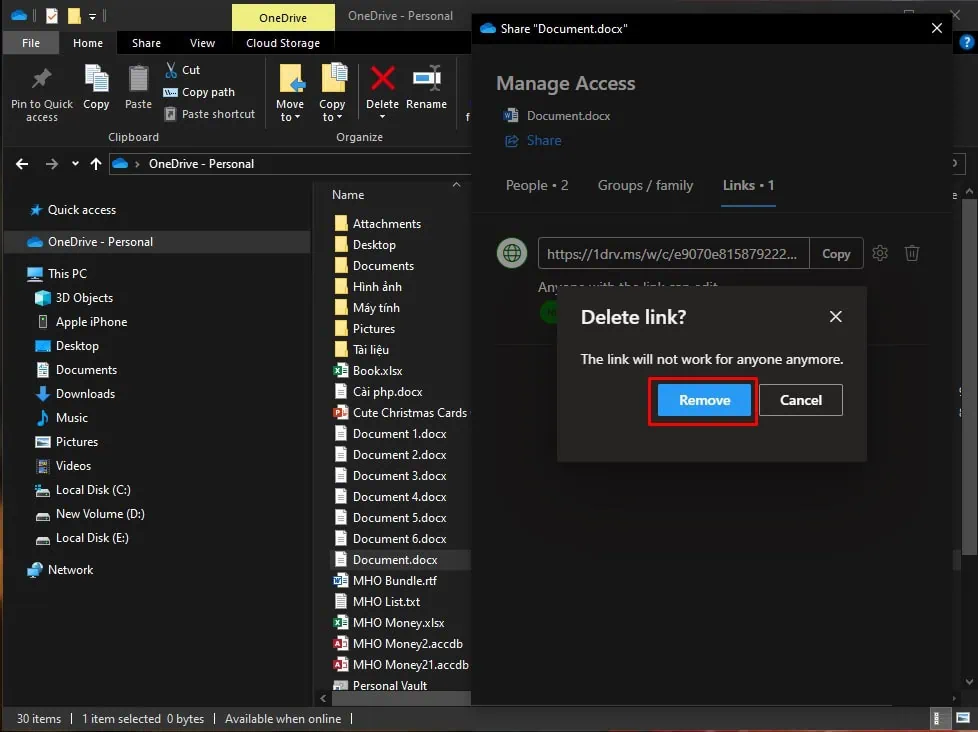Click the Back arrow navigation button

(22, 164)
